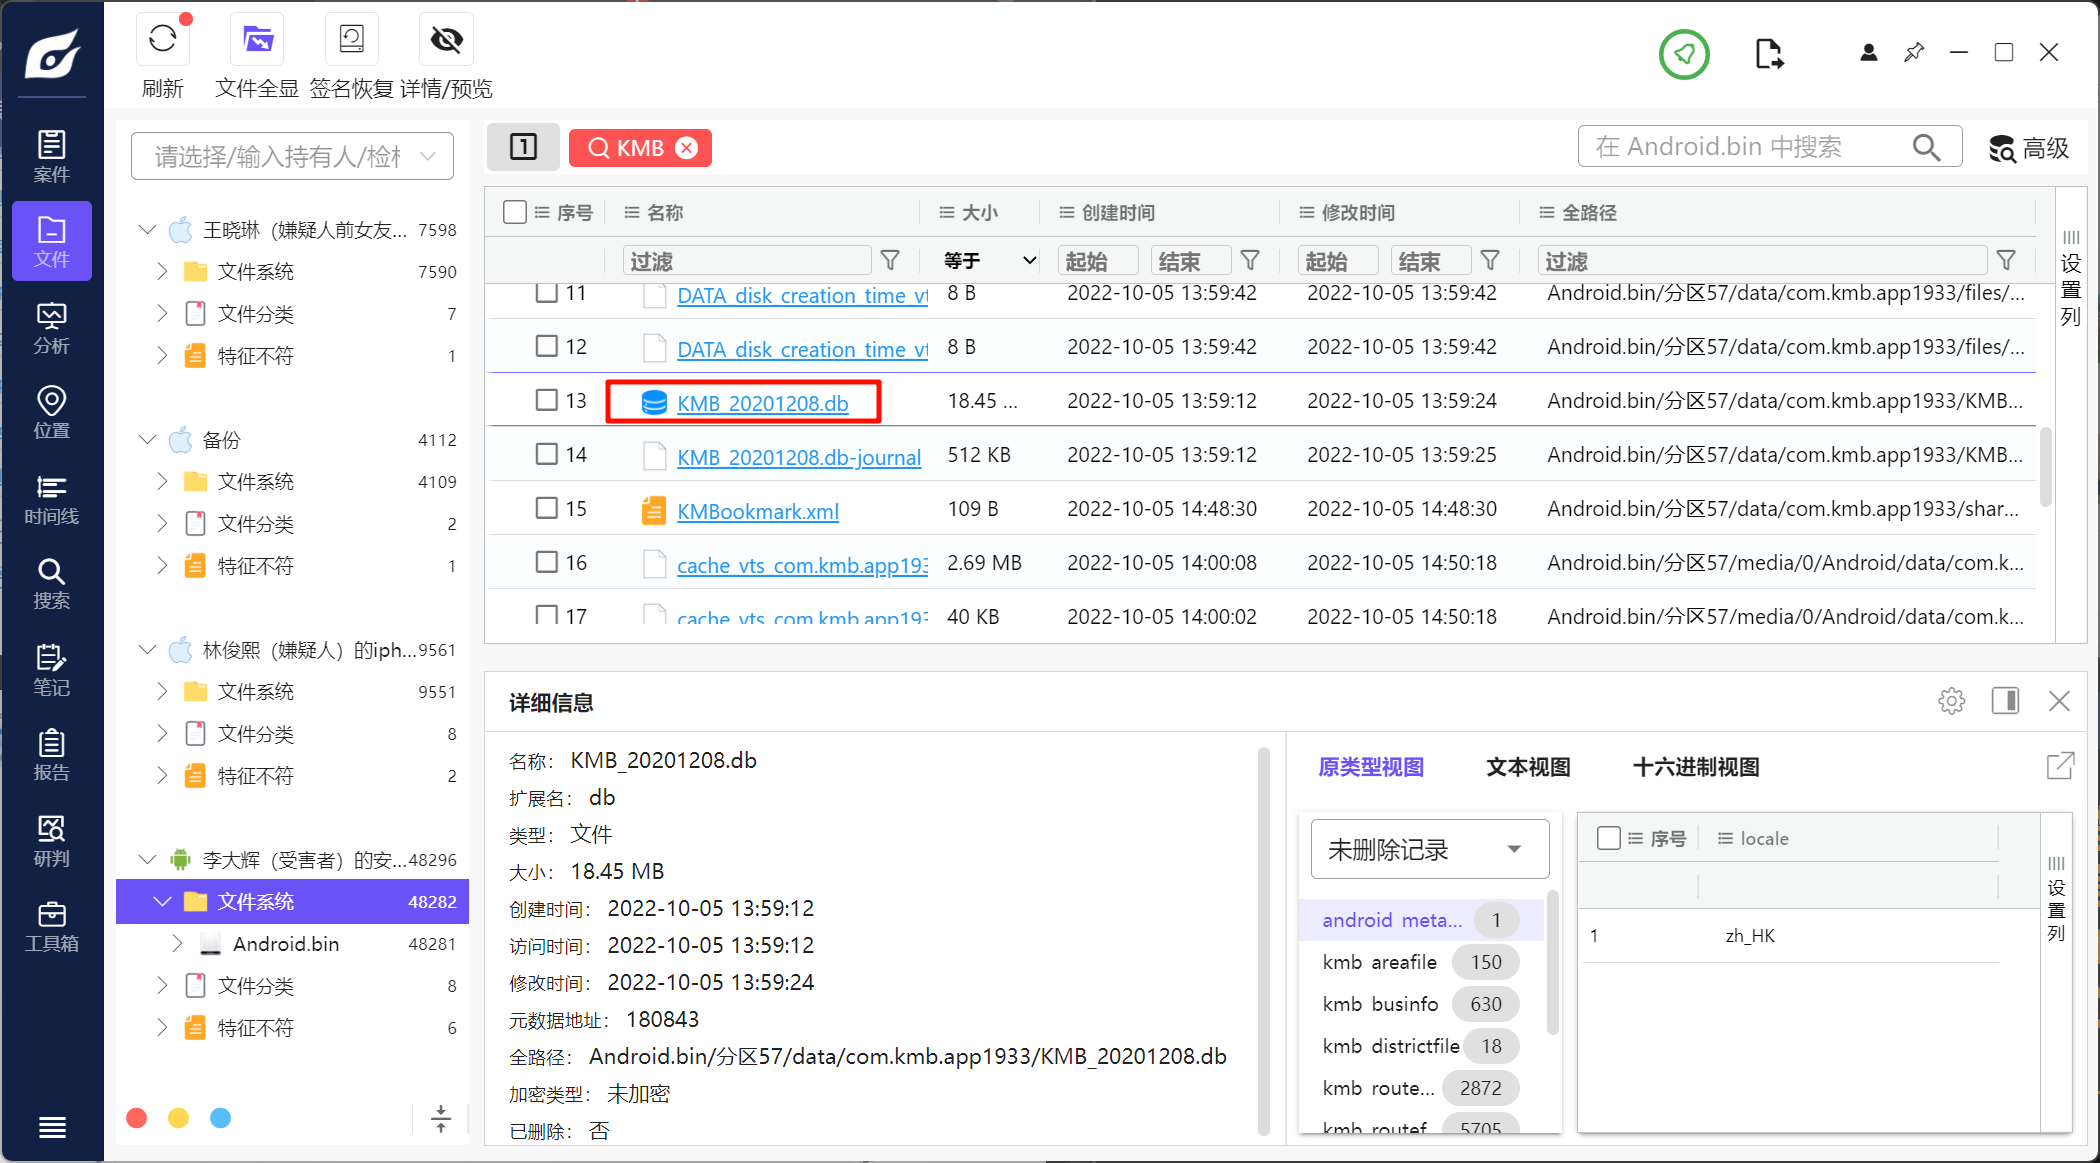
Task: Switch to 文本视图 tab
Action: pyautogui.click(x=1527, y=767)
